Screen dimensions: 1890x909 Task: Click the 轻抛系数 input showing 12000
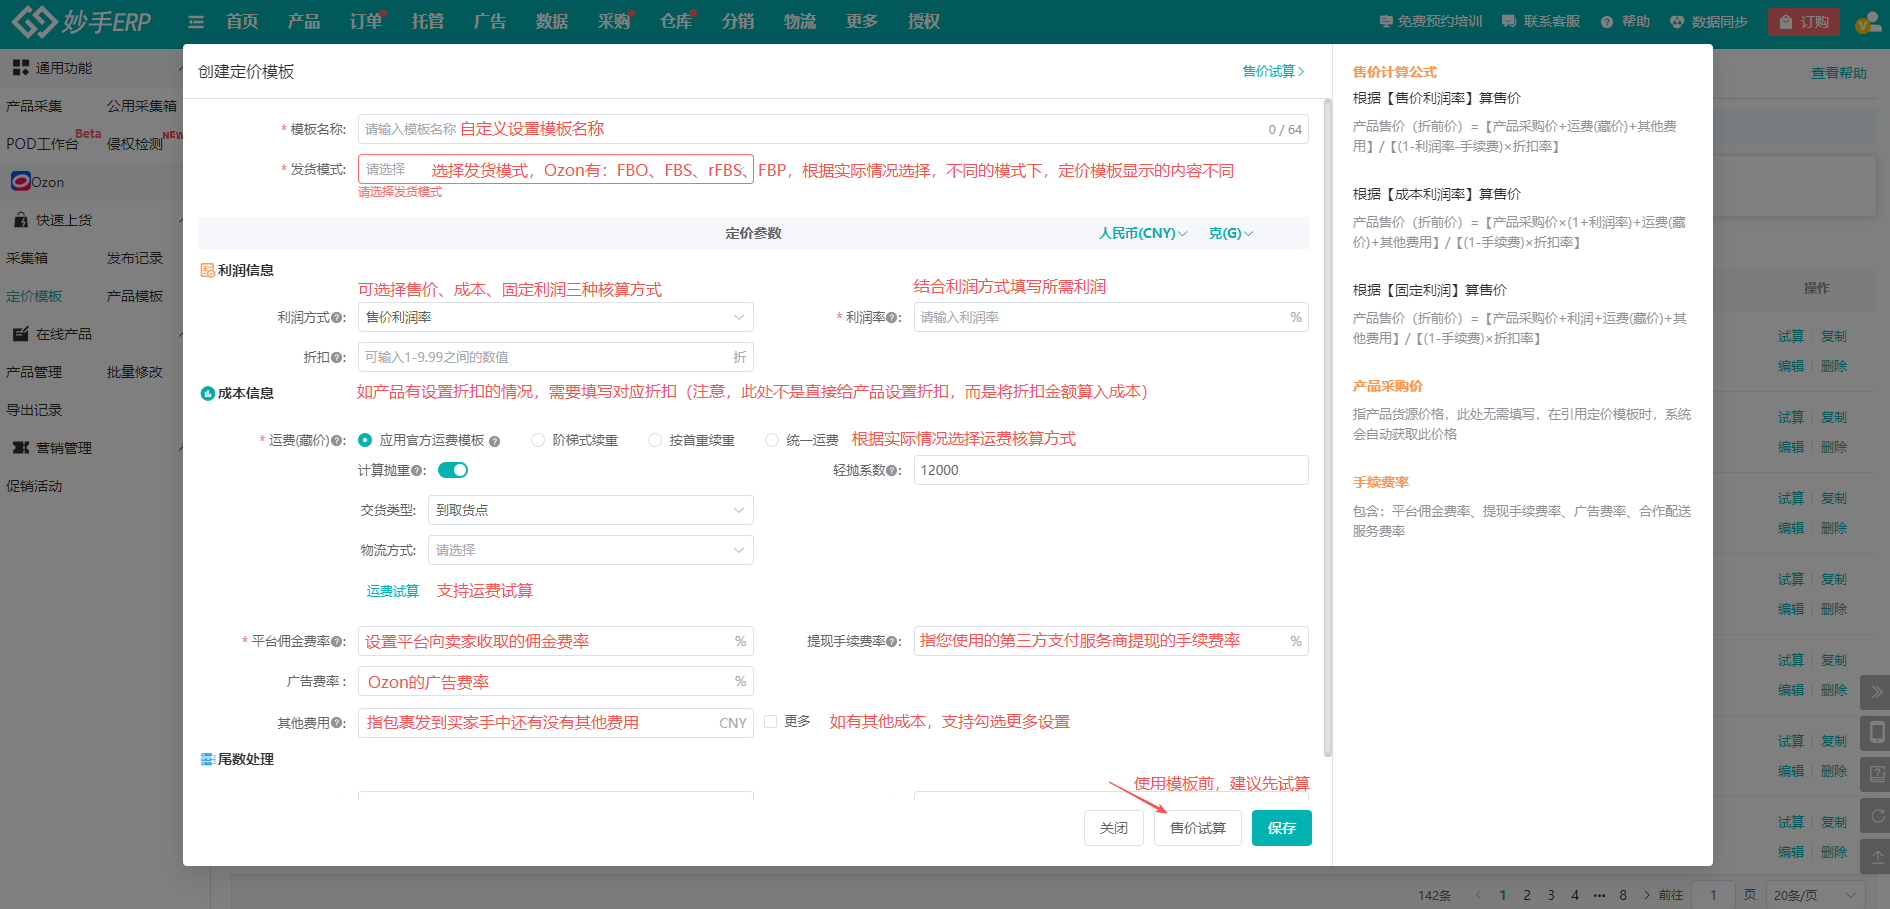coord(1110,469)
